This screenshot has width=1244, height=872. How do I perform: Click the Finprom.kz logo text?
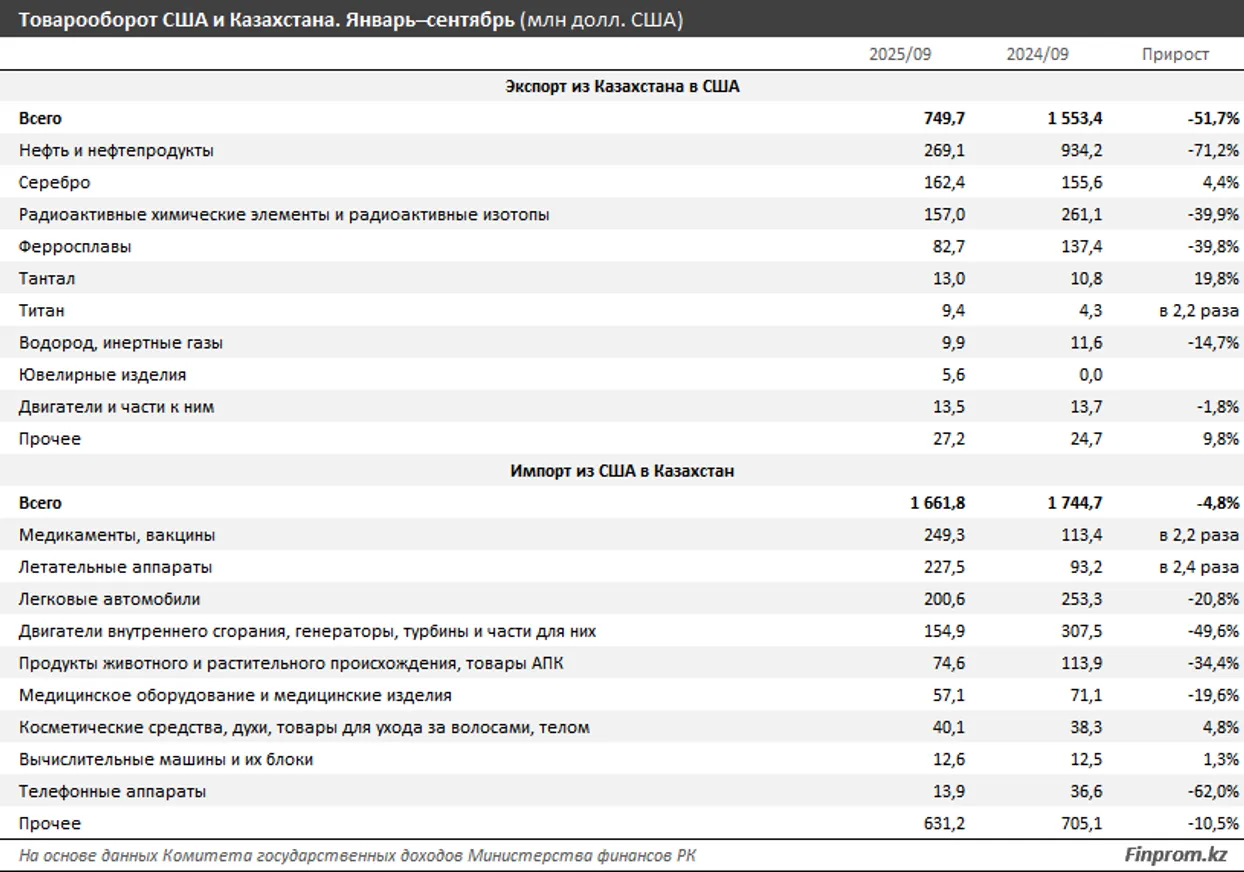click(1175, 855)
